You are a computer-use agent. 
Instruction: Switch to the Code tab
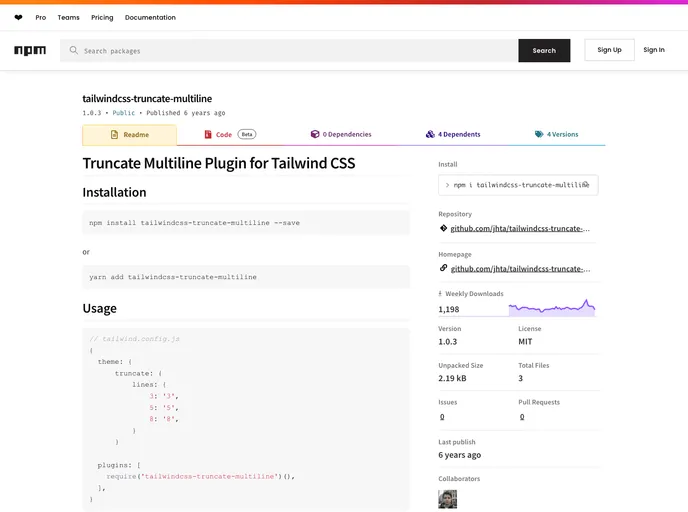point(230,134)
